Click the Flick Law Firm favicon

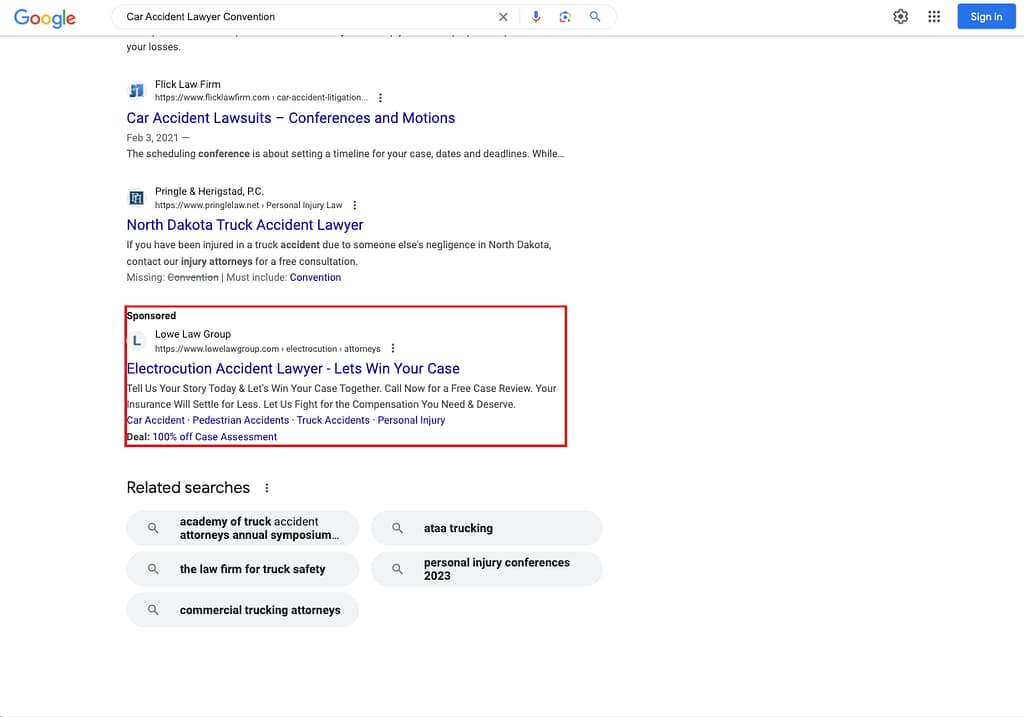pos(136,90)
